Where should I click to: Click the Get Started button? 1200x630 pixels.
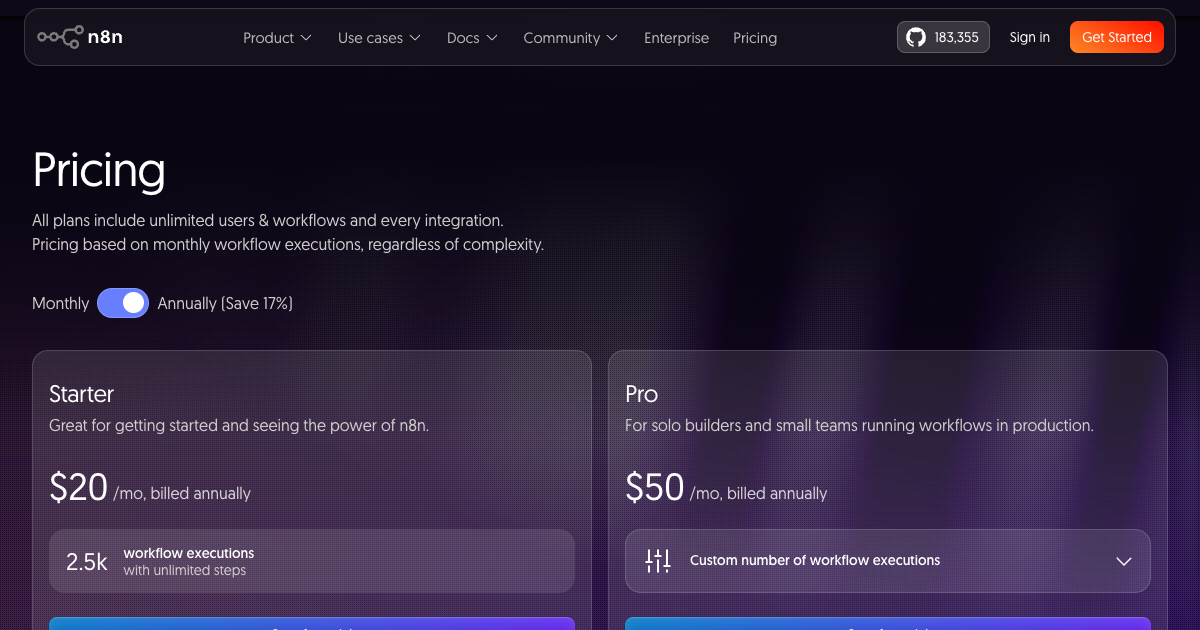(1116, 37)
